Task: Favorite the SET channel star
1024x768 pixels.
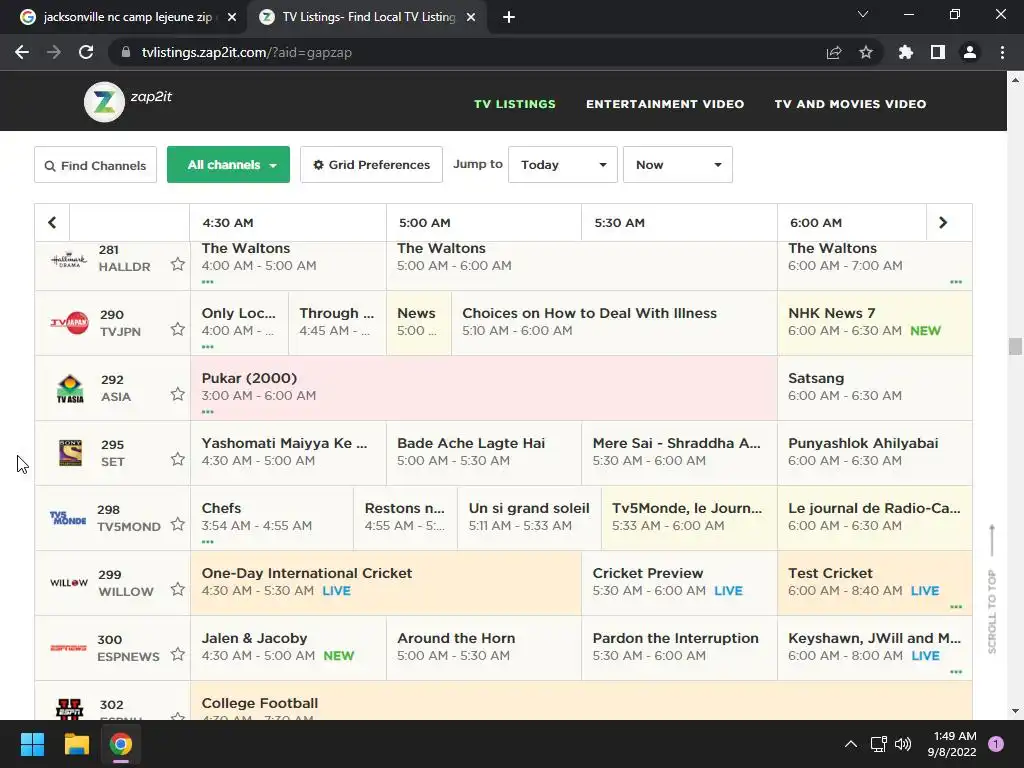Action: click(178, 459)
